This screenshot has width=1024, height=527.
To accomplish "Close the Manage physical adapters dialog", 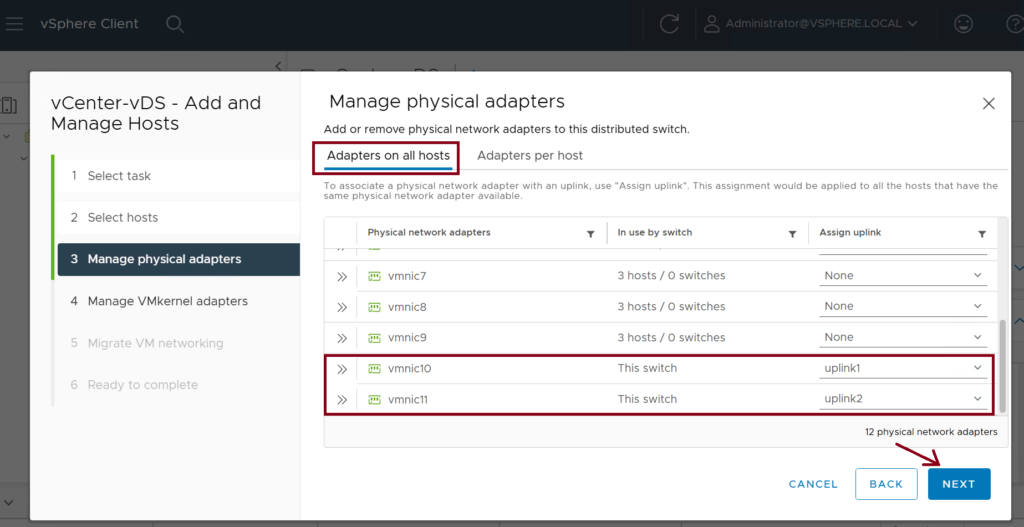I will [x=989, y=103].
